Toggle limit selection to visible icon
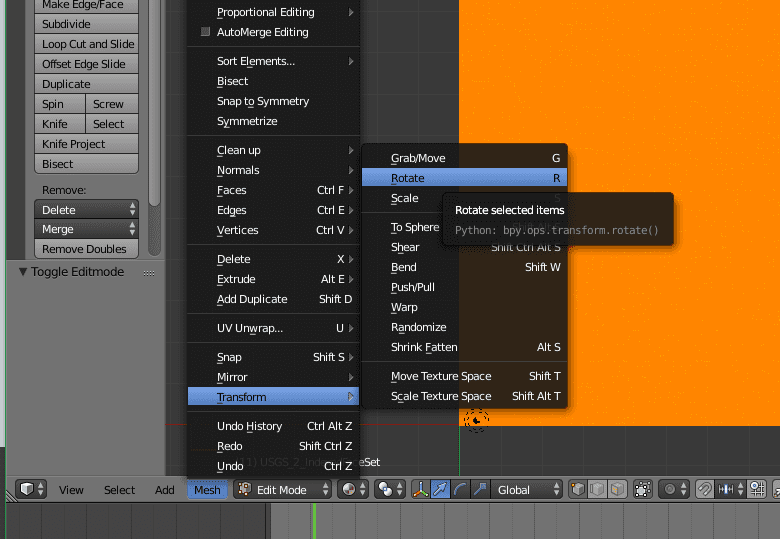Image resolution: width=780 pixels, height=539 pixels. tap(642, 490)
